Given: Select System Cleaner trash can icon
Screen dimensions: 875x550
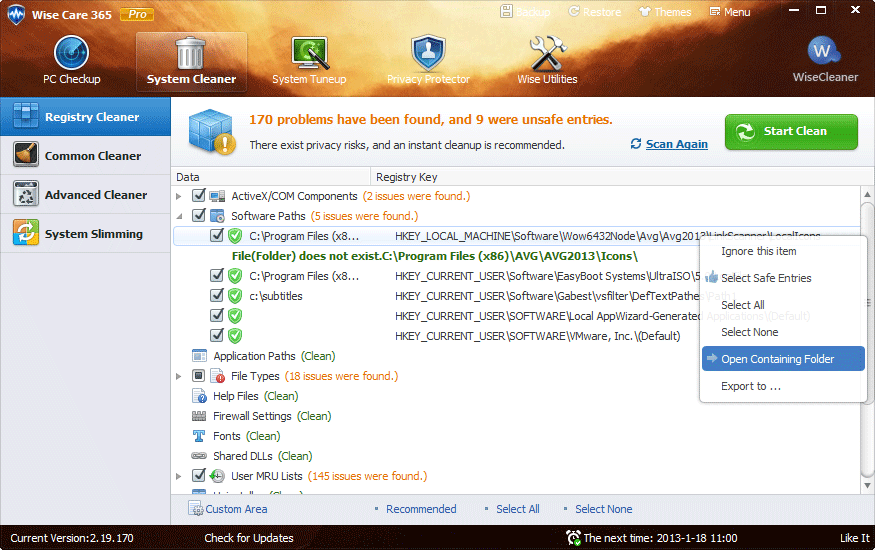Looking at the screenshot, I should pos(190,54).
